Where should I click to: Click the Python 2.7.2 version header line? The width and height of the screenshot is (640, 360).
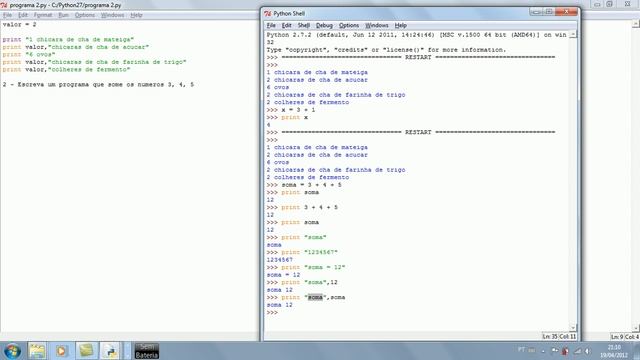(x=416, y=35)
